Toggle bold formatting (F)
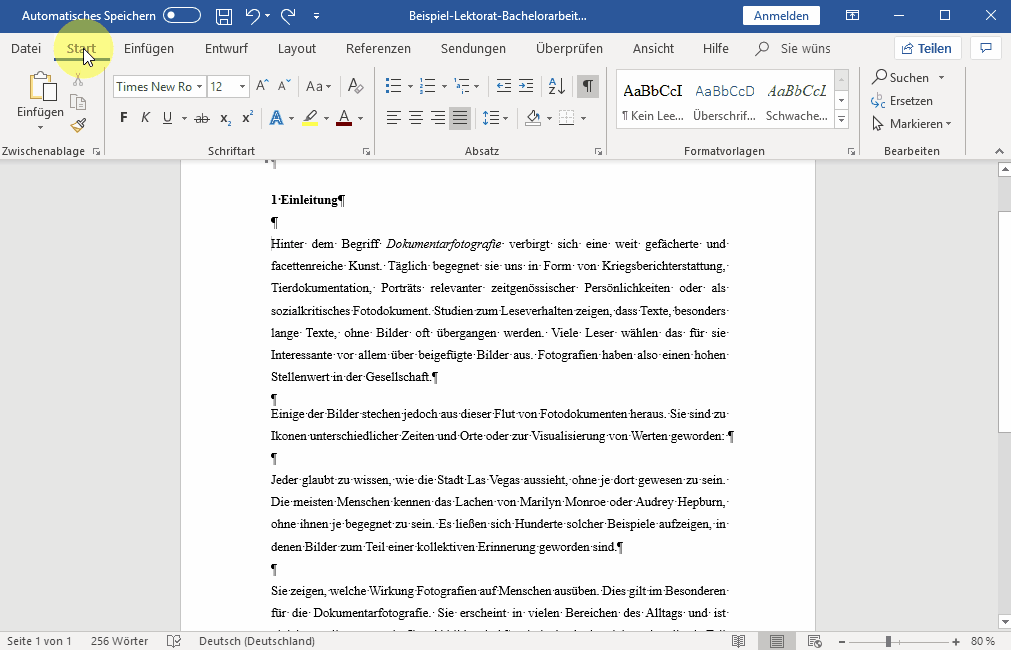The width and height of the screenshot is (1011, 650). 124,118
